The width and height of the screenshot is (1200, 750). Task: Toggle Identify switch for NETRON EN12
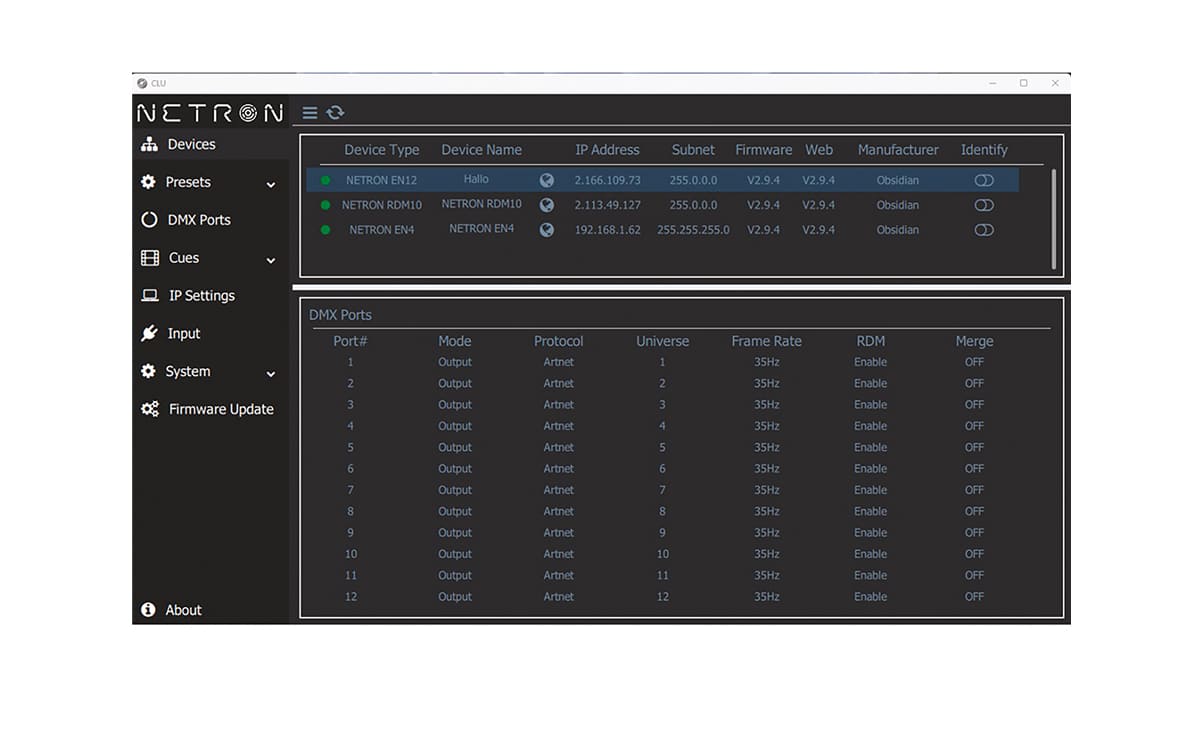point(984,180)
